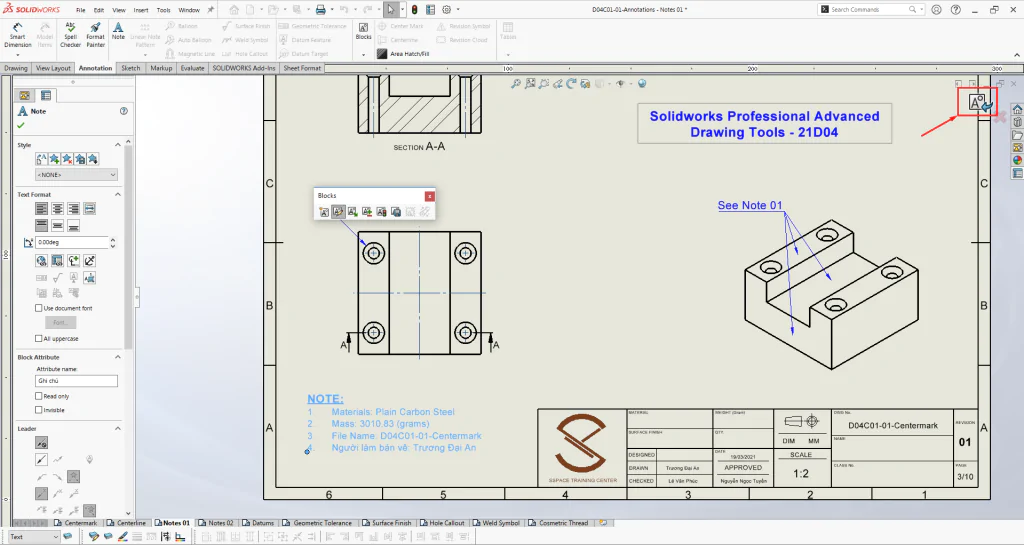Expand Blocks ribbon dropdown arrow
The image size is (1024, 545).
[x=363, y=55]
